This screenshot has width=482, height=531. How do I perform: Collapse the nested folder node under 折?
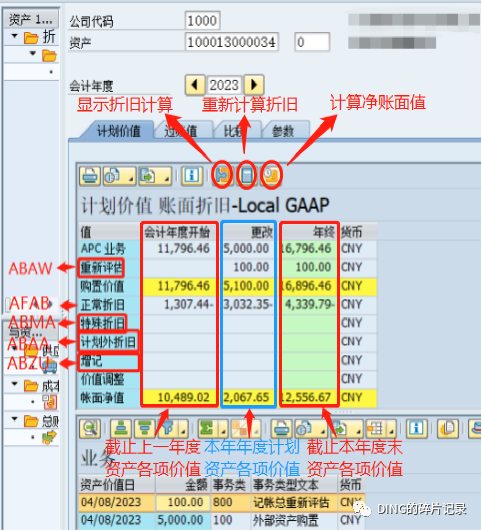33,53
